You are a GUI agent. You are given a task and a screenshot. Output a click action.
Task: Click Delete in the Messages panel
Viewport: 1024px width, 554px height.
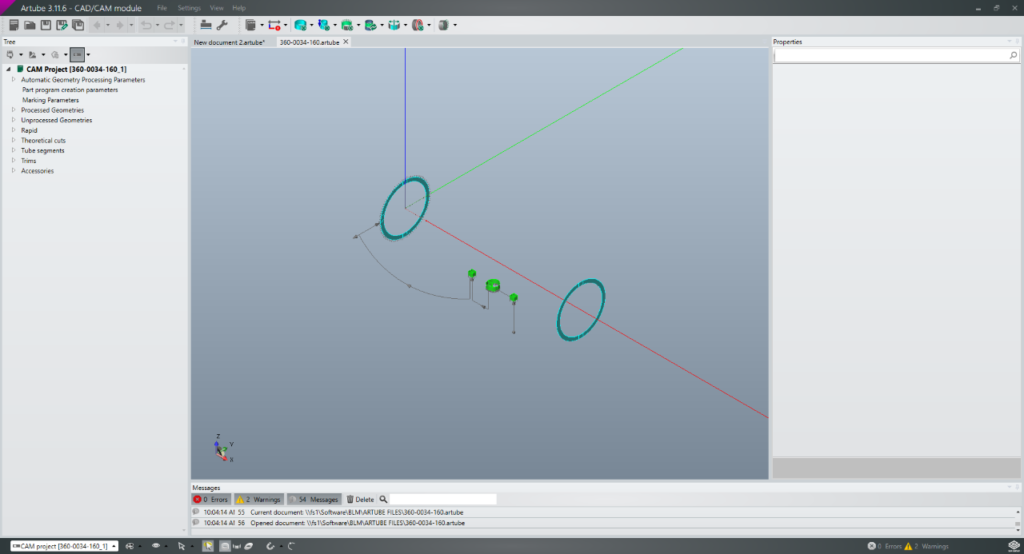click(360, 499)
